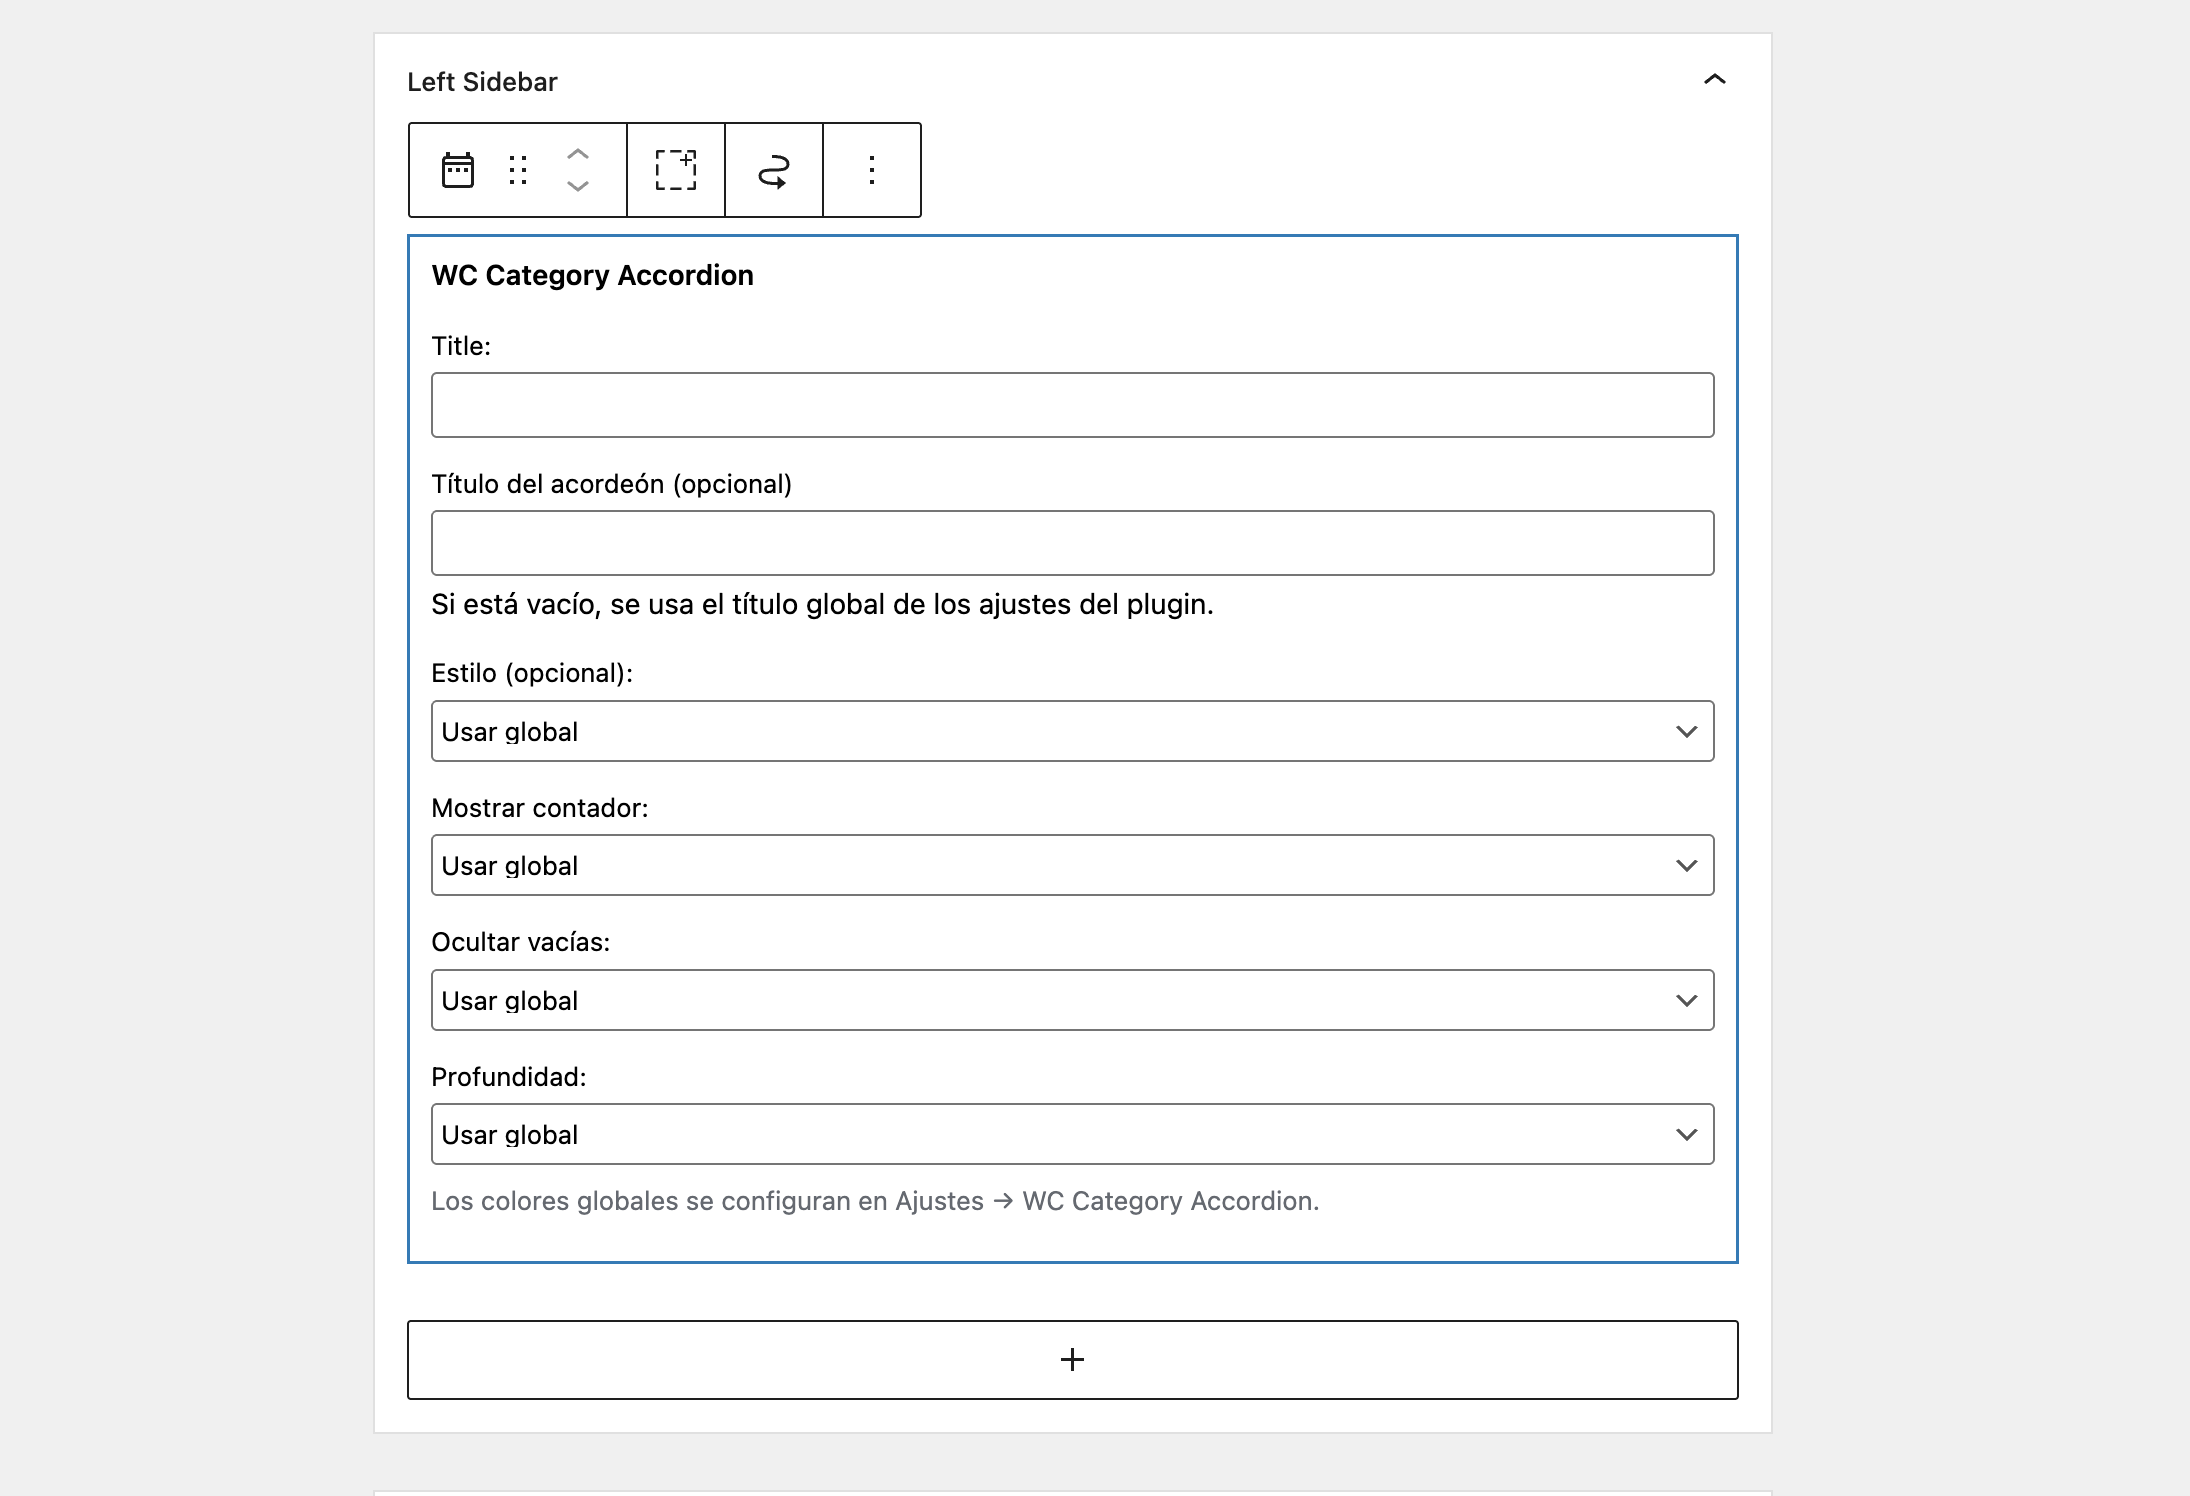This screenshot has width=2190, height=1496.
Task: Move the widget up with arrow
Action: (578, 154)
